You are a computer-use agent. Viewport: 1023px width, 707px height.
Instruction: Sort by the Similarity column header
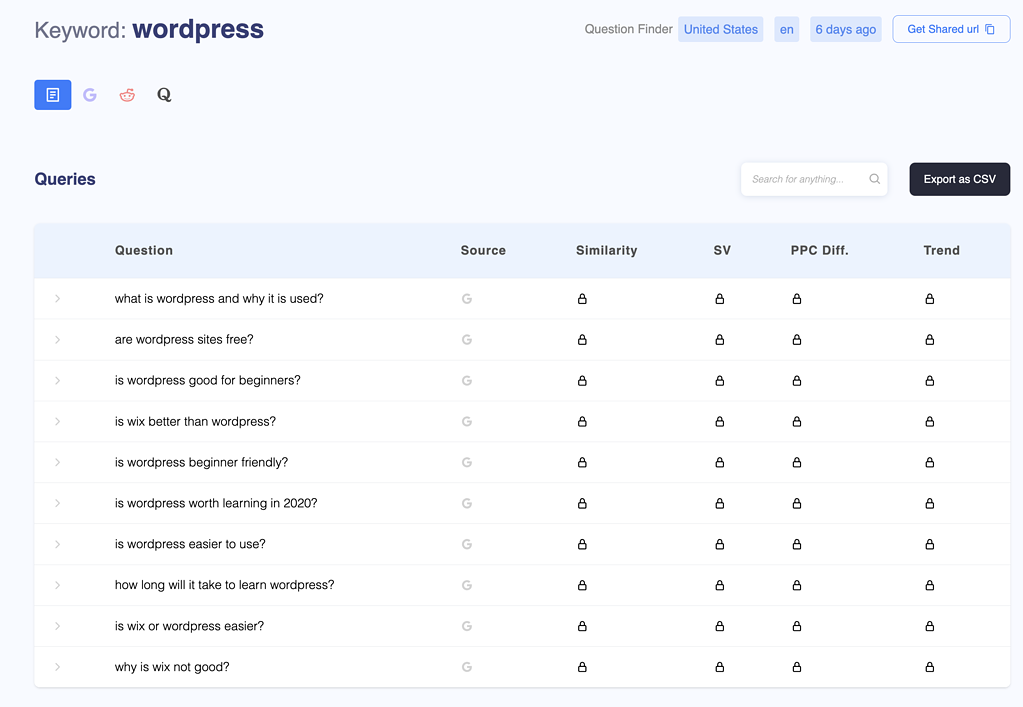[x=607, y=250]
